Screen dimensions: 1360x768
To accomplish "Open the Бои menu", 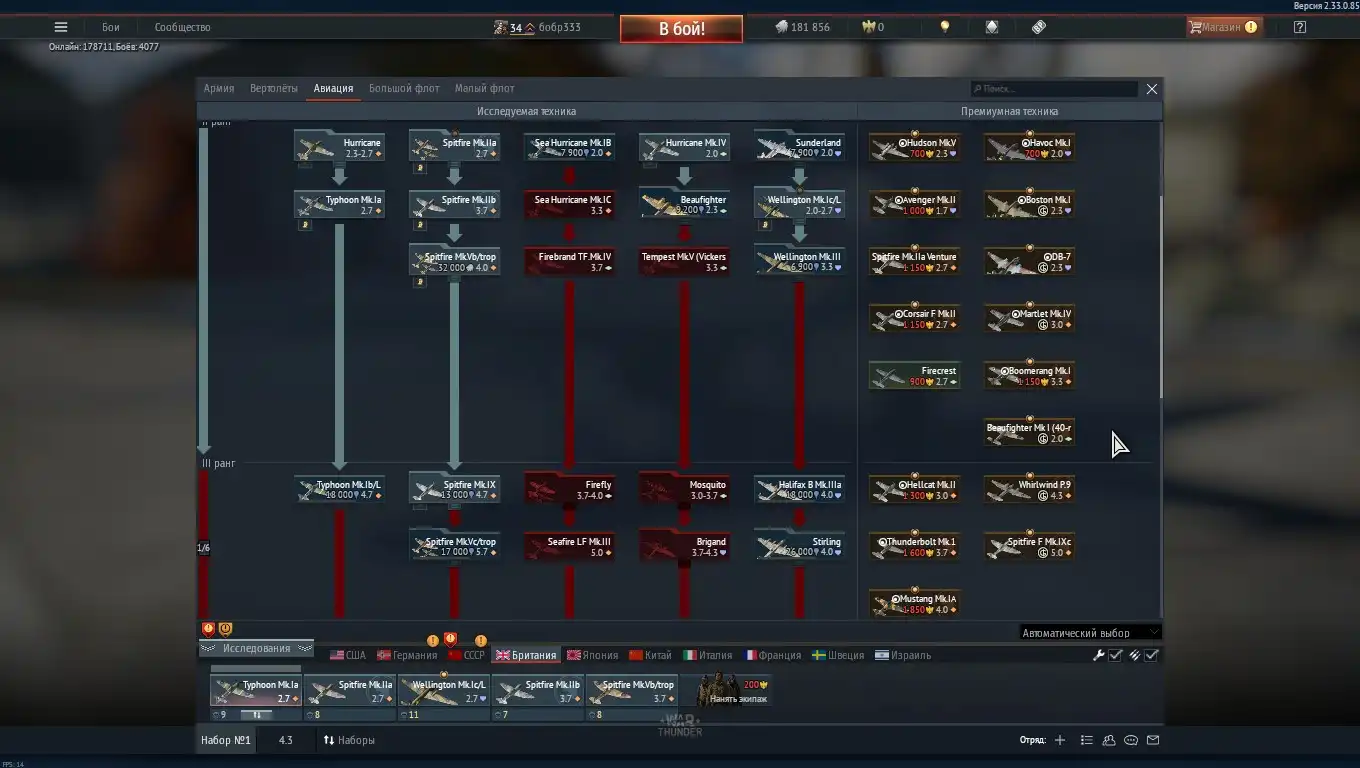I will [x=110, y=27].
